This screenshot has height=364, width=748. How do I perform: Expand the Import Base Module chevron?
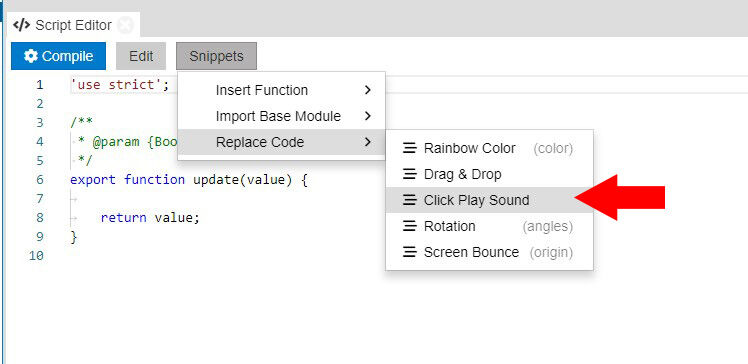[x=367, y=116]
